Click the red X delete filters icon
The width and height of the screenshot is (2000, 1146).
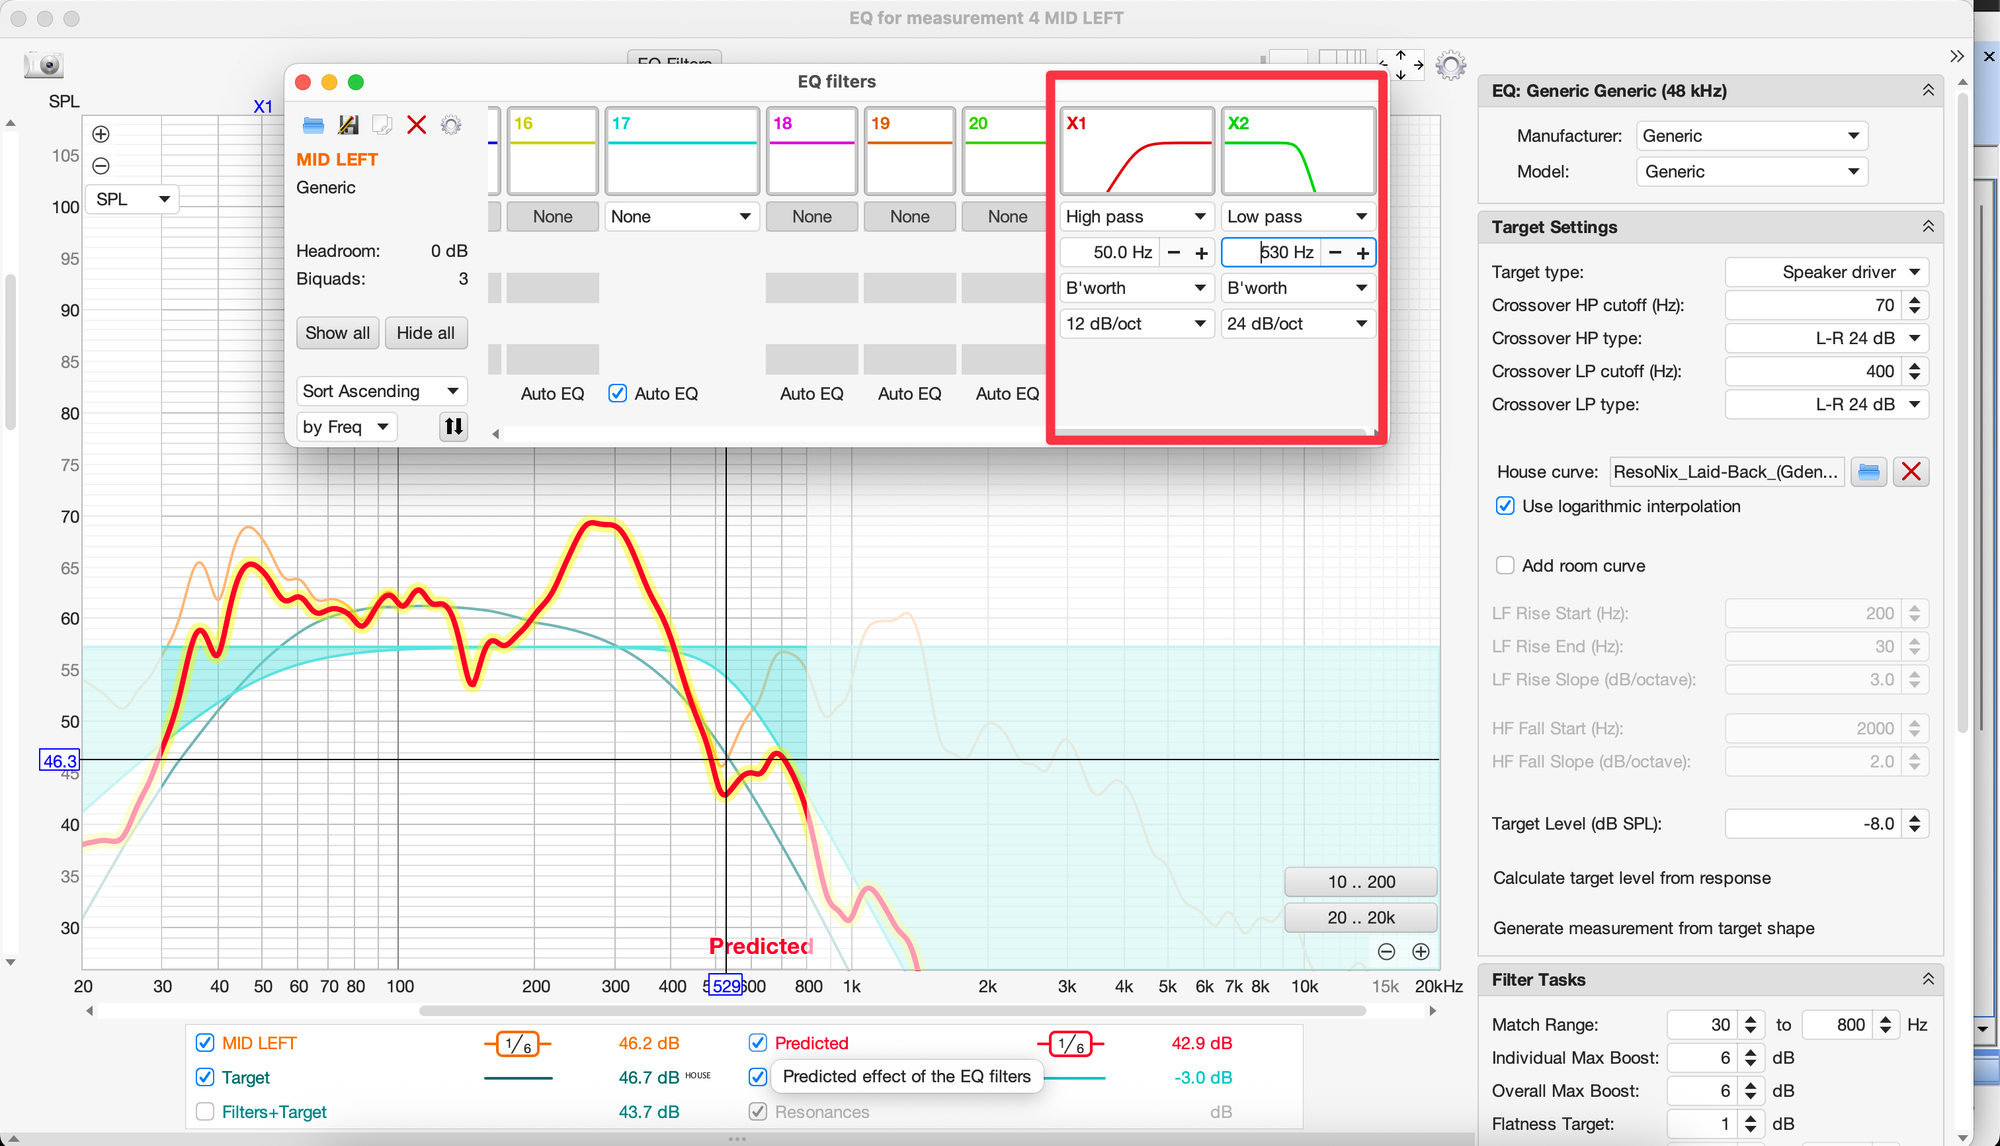pyautogui.click(x=417, y=125)
